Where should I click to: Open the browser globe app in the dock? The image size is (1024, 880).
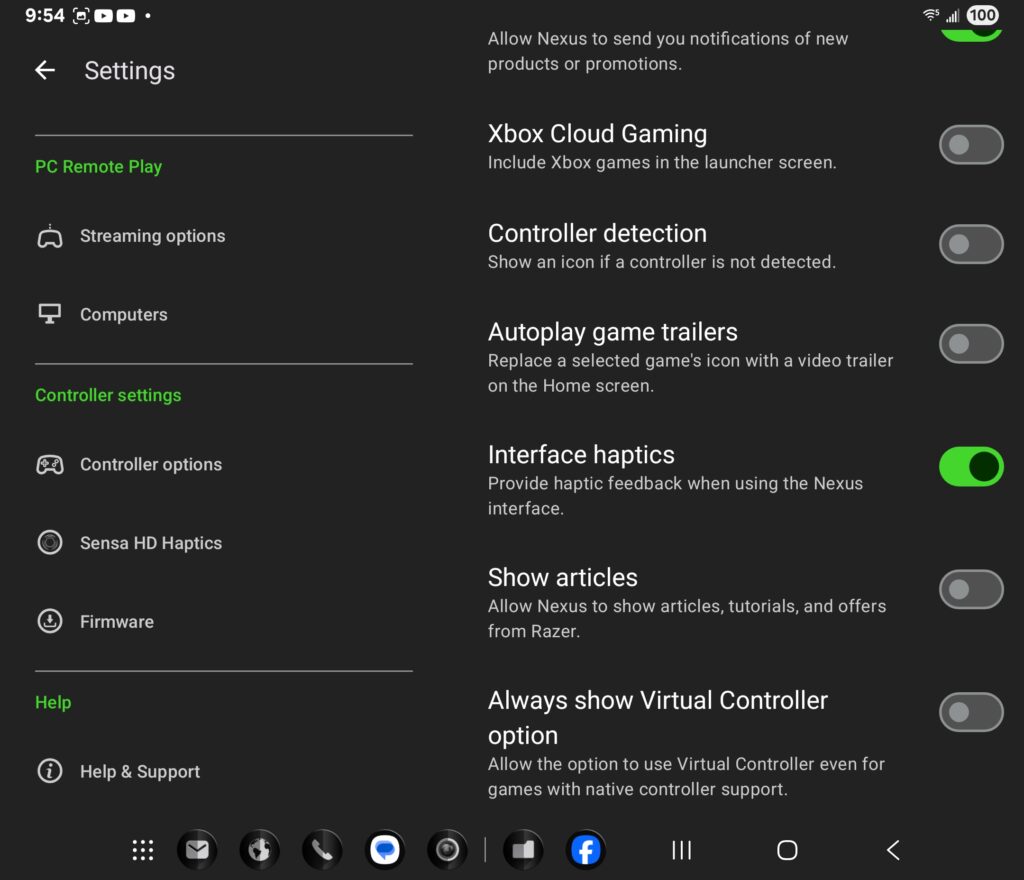(259, 850)
